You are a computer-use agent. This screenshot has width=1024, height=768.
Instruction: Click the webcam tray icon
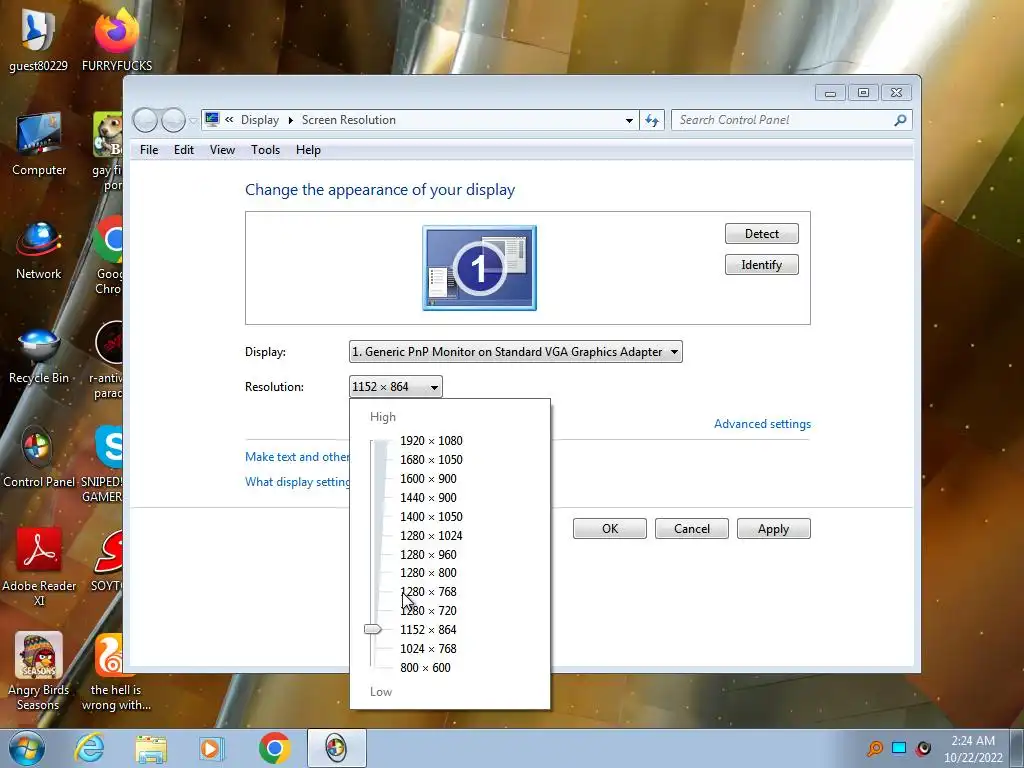pyautogui.click(x=923, y=748)
